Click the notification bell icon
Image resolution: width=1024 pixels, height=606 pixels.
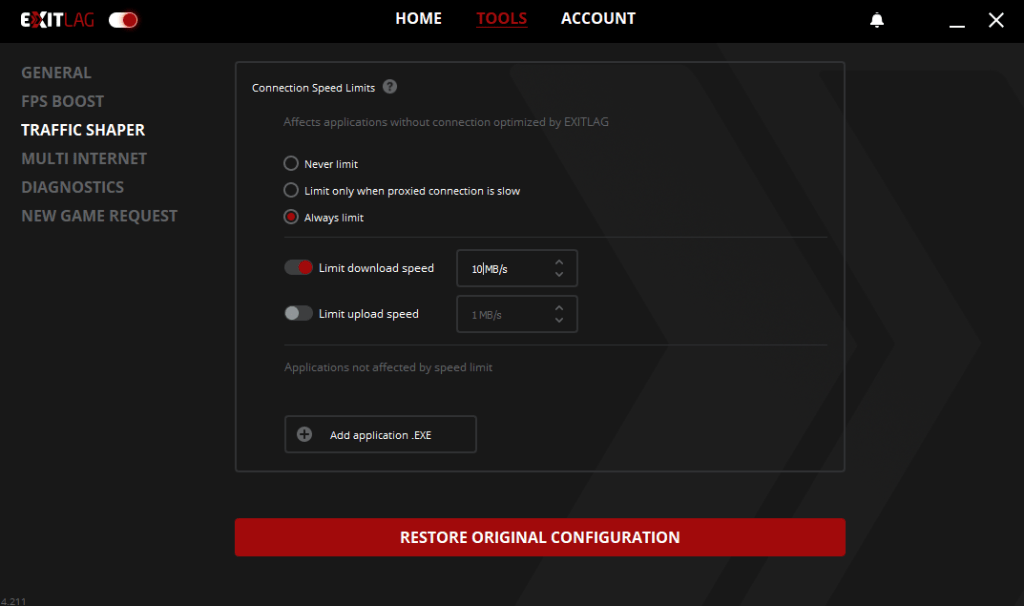pos(877,20)
